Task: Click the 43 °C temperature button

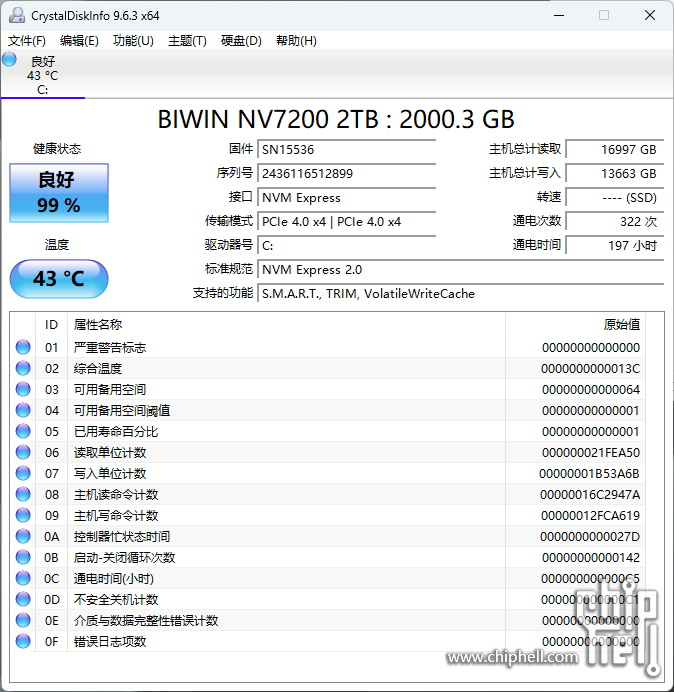Action: [x=59, y=278]
